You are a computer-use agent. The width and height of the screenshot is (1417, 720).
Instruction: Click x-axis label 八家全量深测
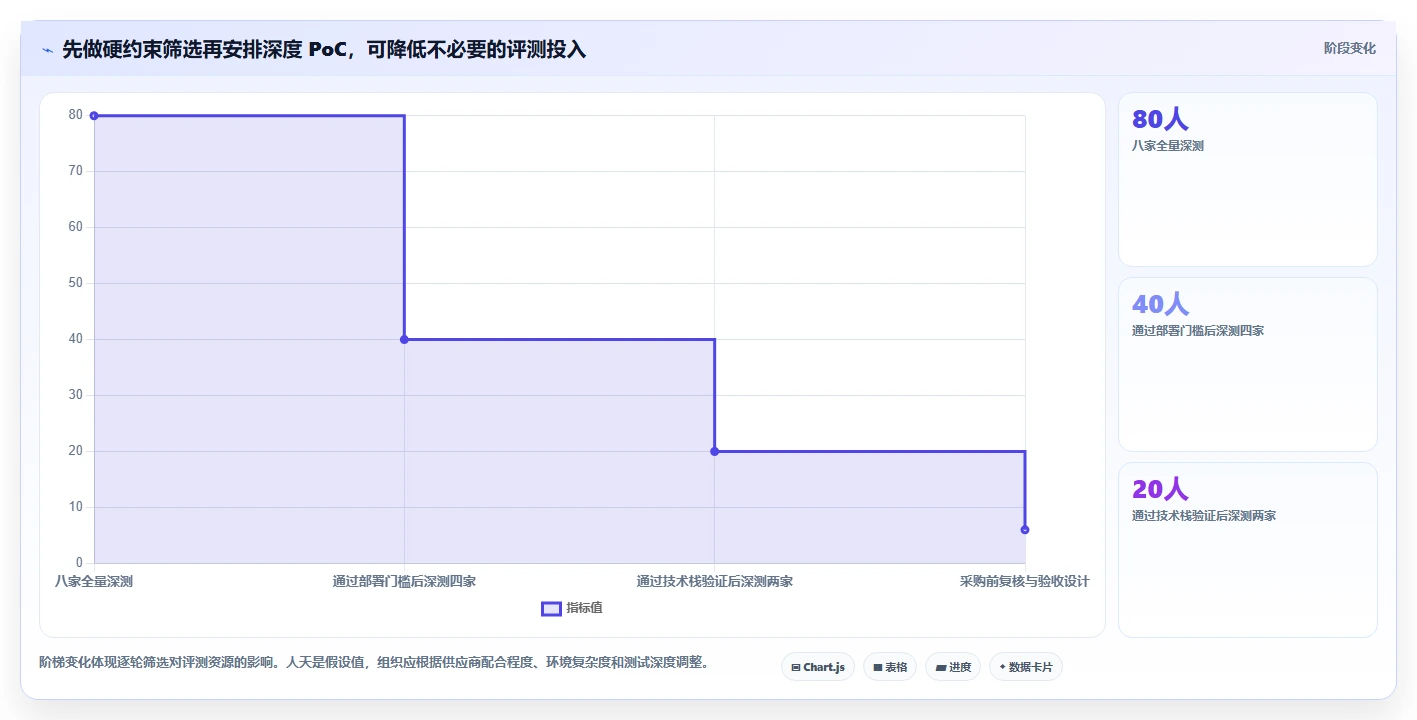point(94,581)
